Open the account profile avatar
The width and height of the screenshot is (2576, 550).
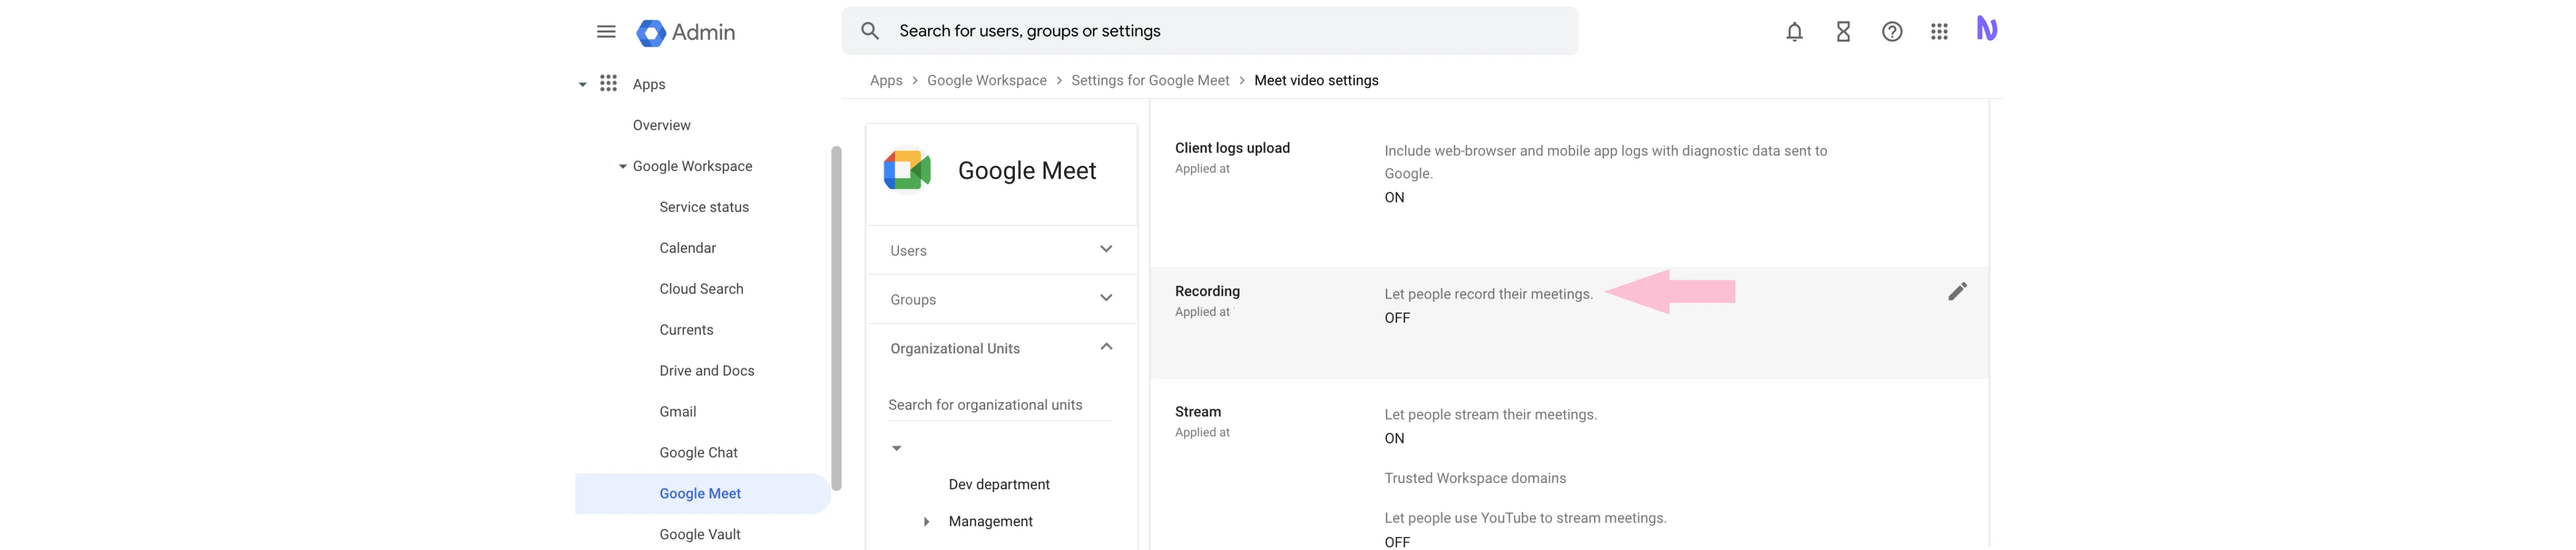(1986, 29)
